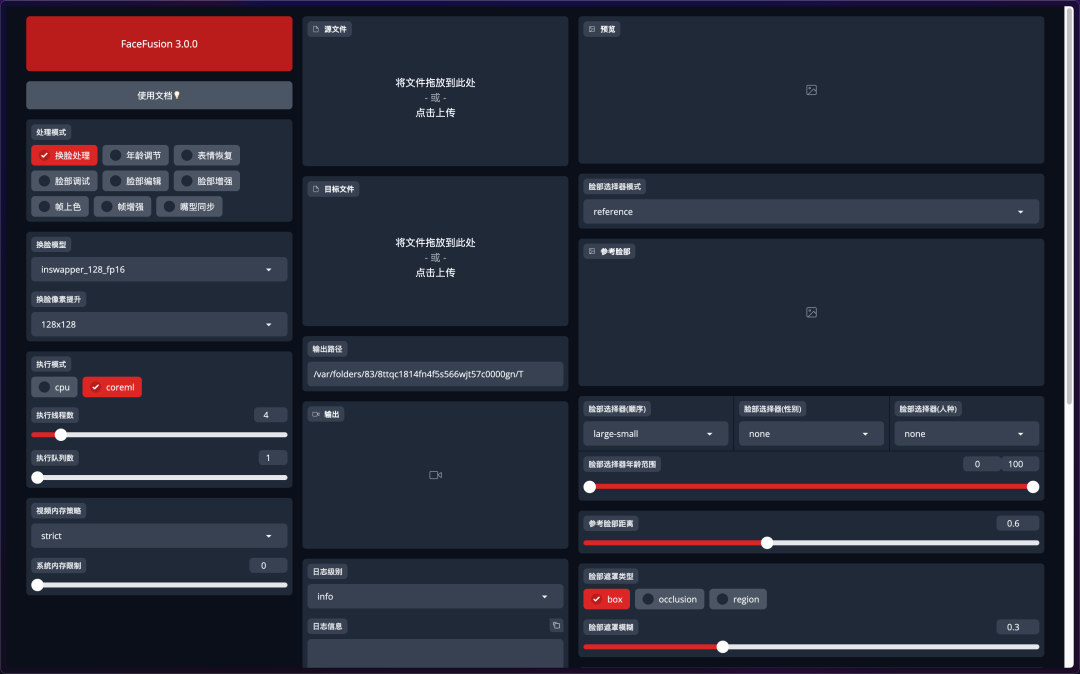Screen dimensions: 1080x674
Task: Click the 输出路径 text input field
Action: pyautogui.click(x=435, y=374)
